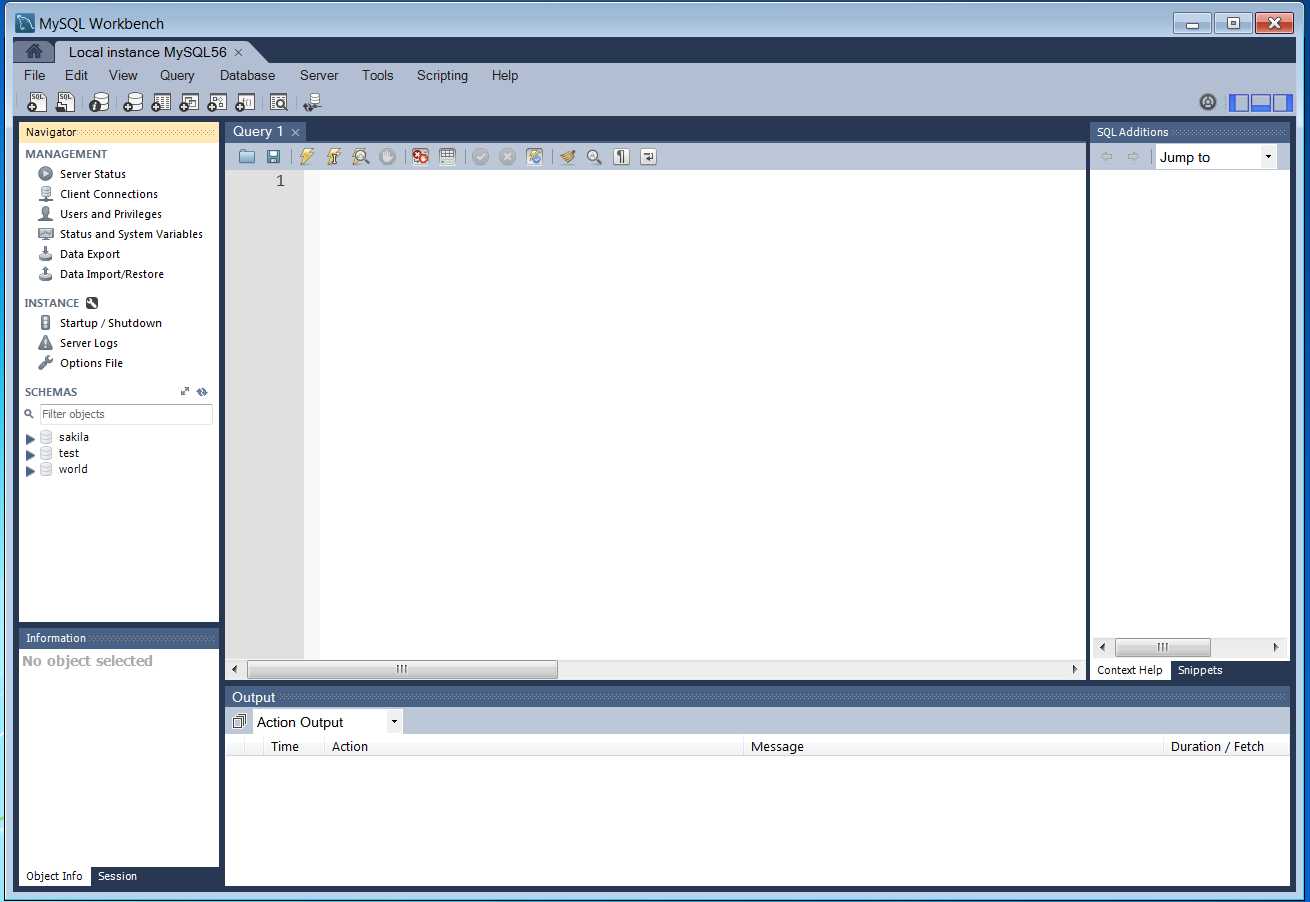Toggle continue on error icon
1310x902 pixels.
point(420,157)
